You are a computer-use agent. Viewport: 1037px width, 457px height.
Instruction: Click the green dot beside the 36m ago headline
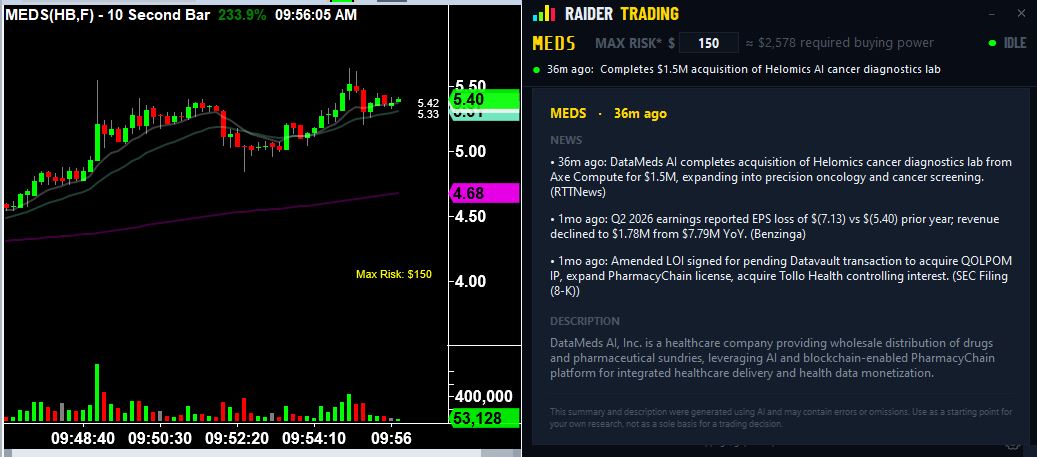pyautogui.click(x=536, y=69)
